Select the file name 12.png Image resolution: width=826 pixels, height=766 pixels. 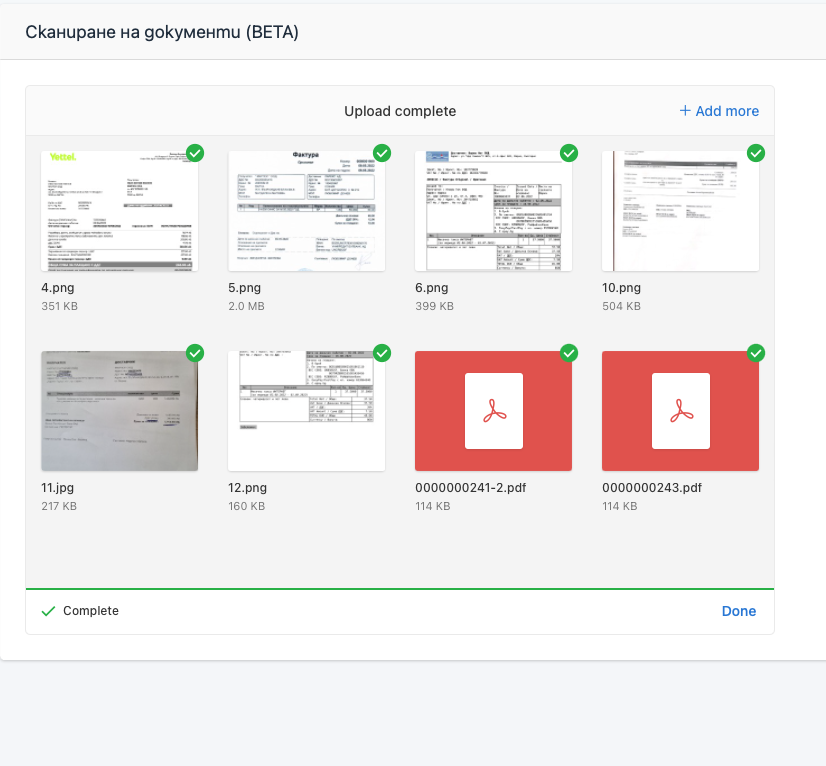[248, 488]
